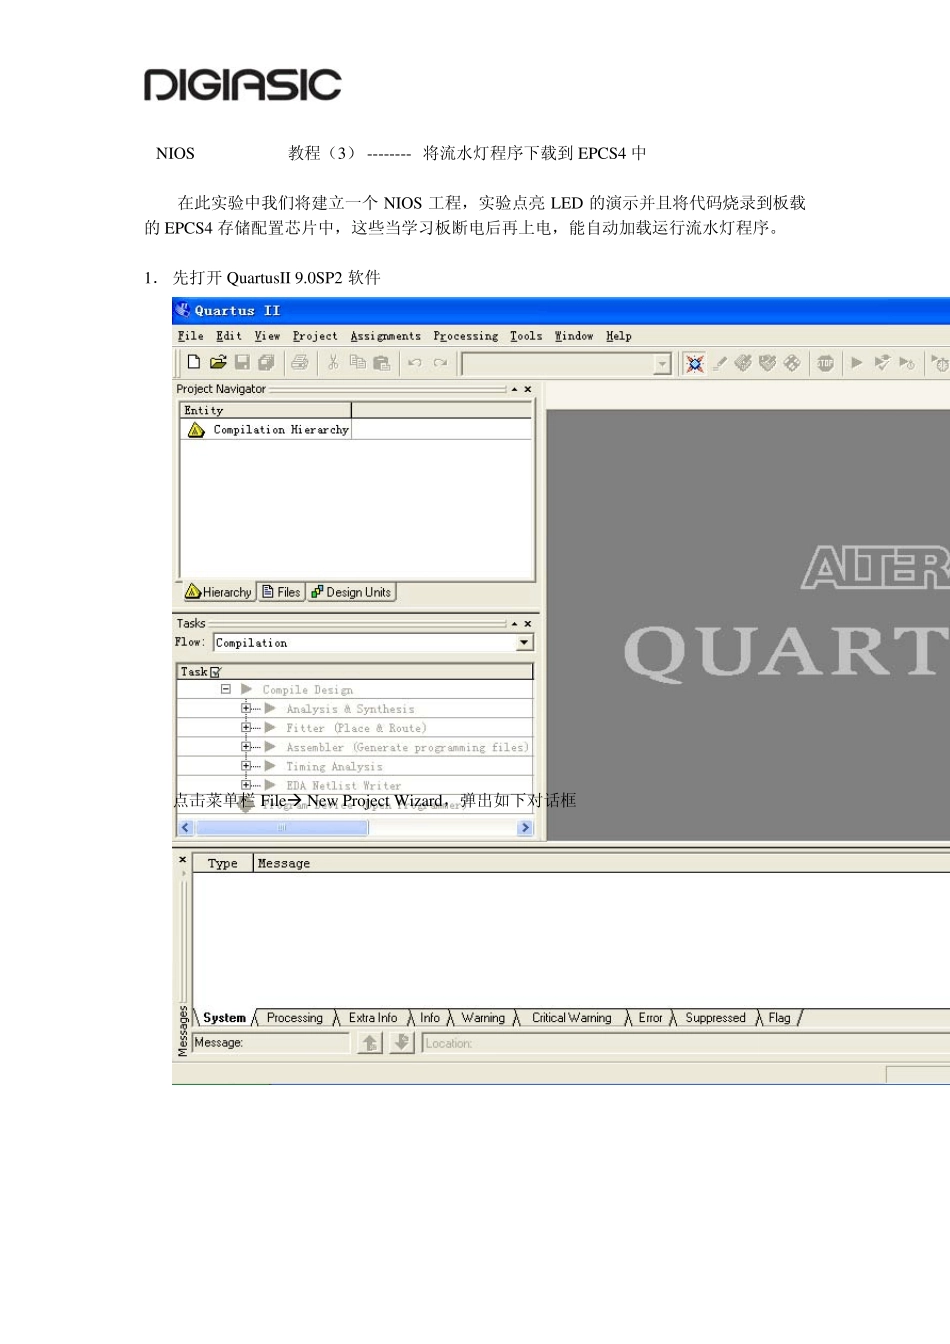Open the Assignment Editor toolbar icon
950x1344 pixels.
click(743, 363)
